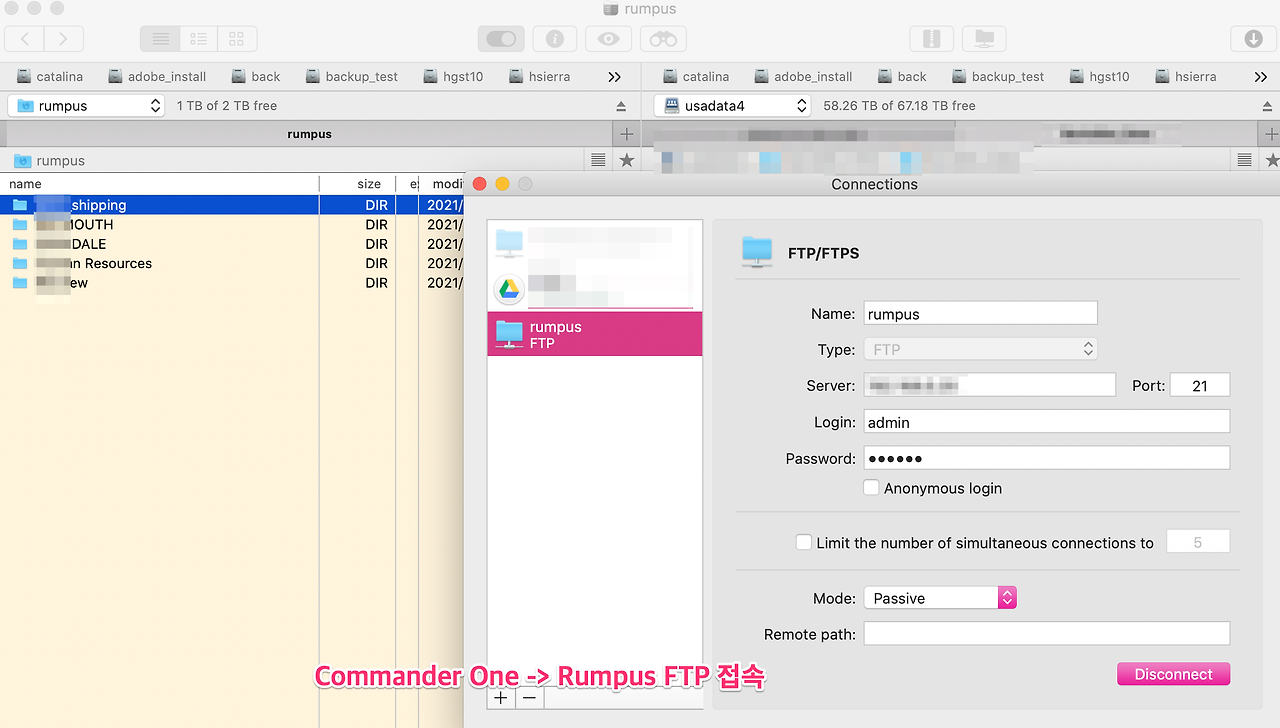Image resolution: width=1280 pixels, height=728 pixels.
Task: Open Quick Look with the eye icon
Action: click(608, 38)
